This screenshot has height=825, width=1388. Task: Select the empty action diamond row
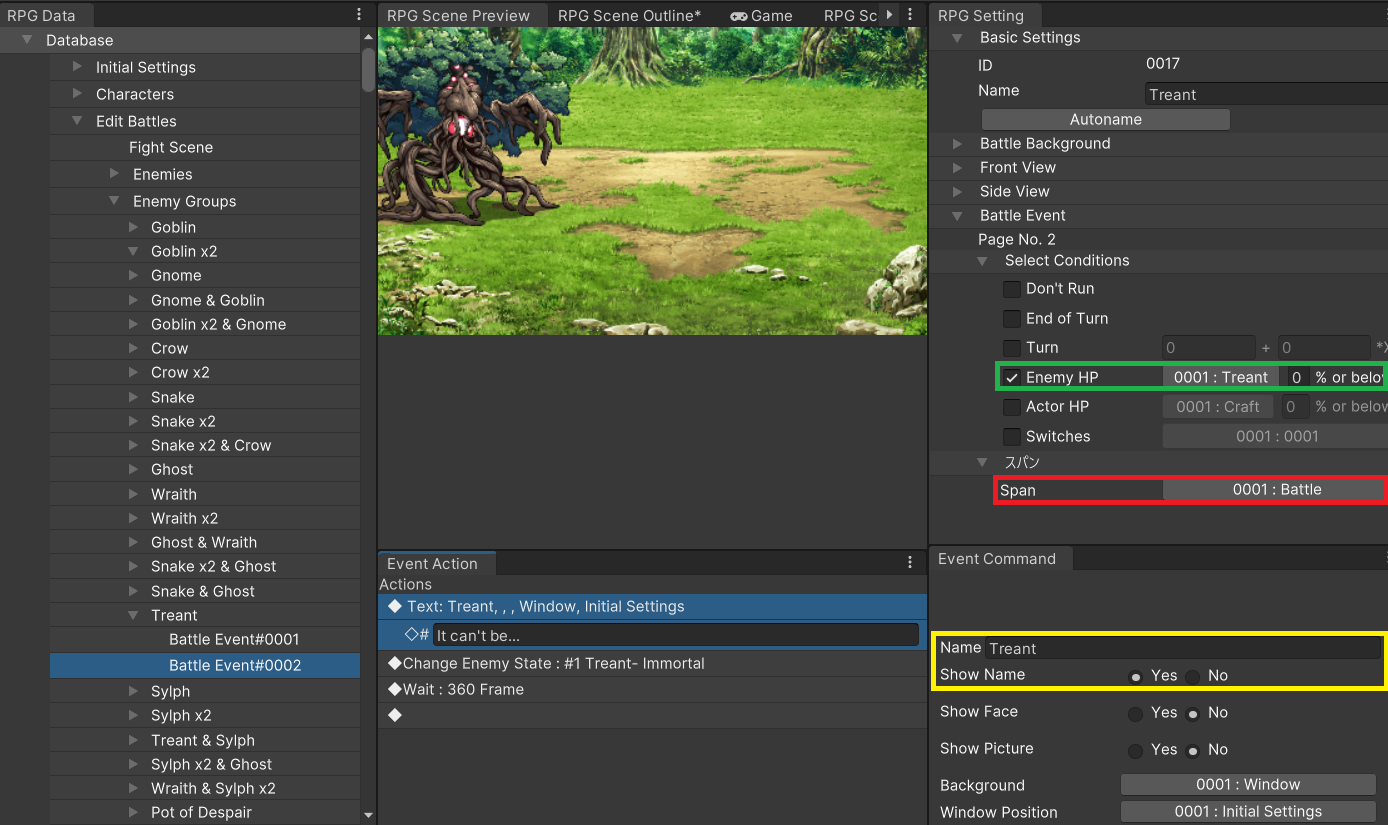pyautogui.click(x=394, y=715)
